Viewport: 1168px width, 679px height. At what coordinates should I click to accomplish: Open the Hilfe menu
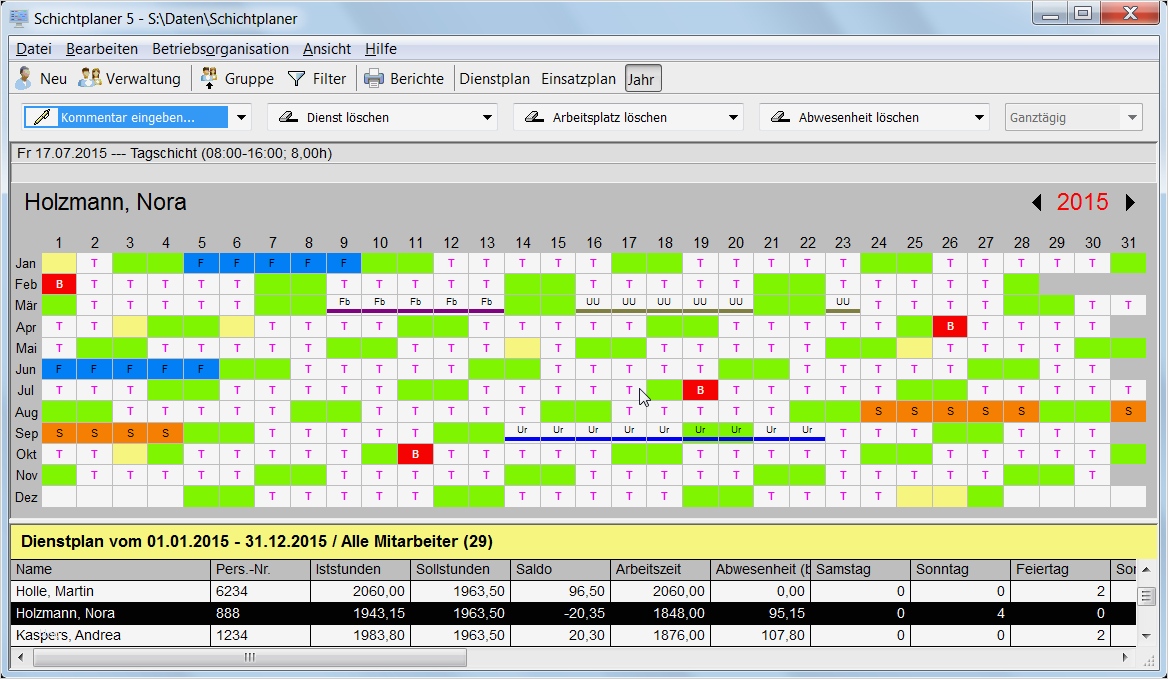[381, 49]
